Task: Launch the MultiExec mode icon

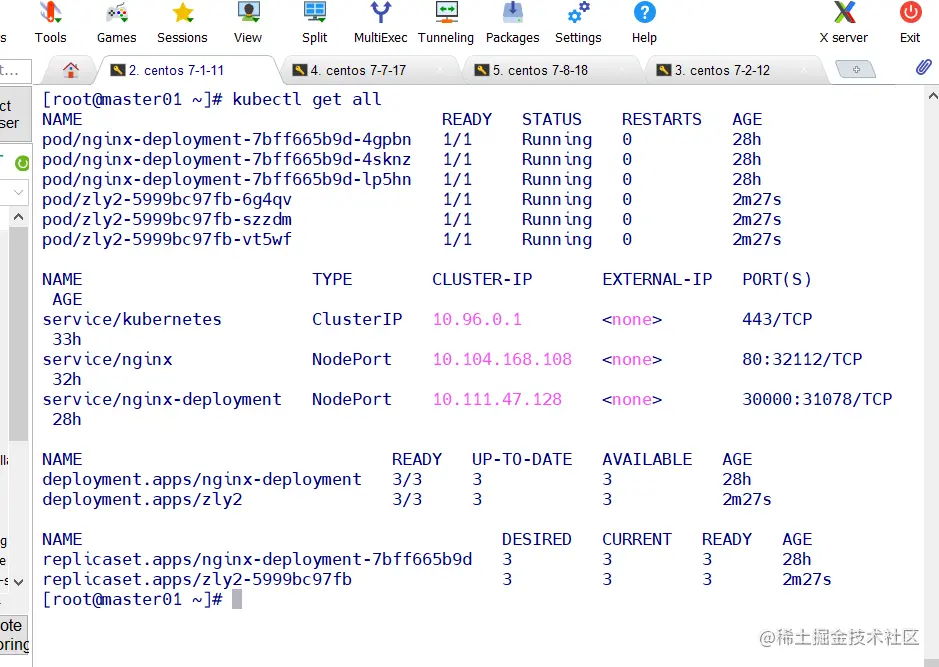Action: coord(380,13)
